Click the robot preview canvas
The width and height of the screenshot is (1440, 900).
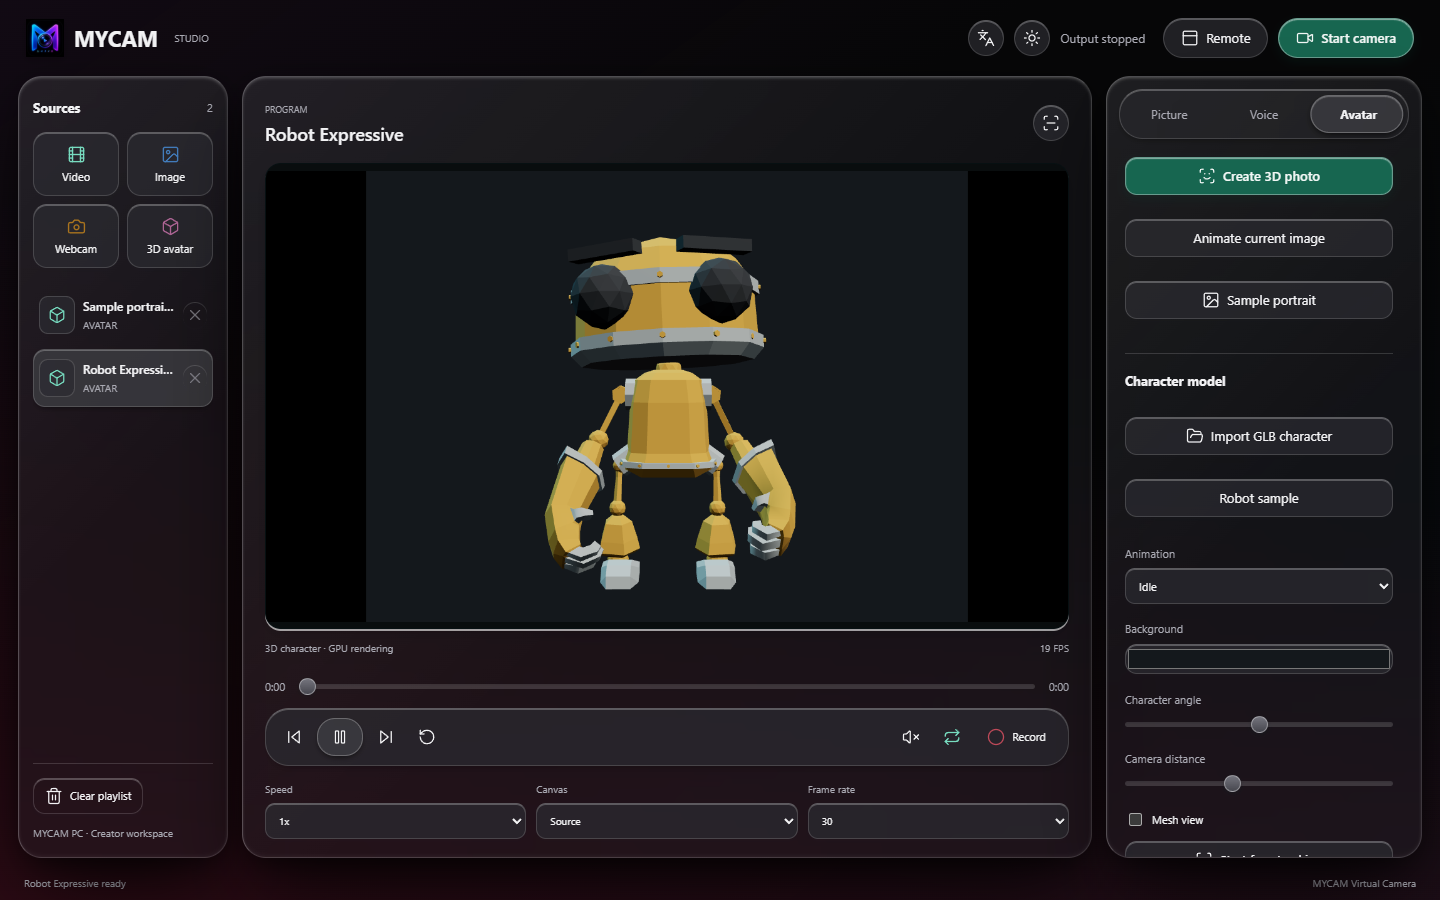point(667,396)
